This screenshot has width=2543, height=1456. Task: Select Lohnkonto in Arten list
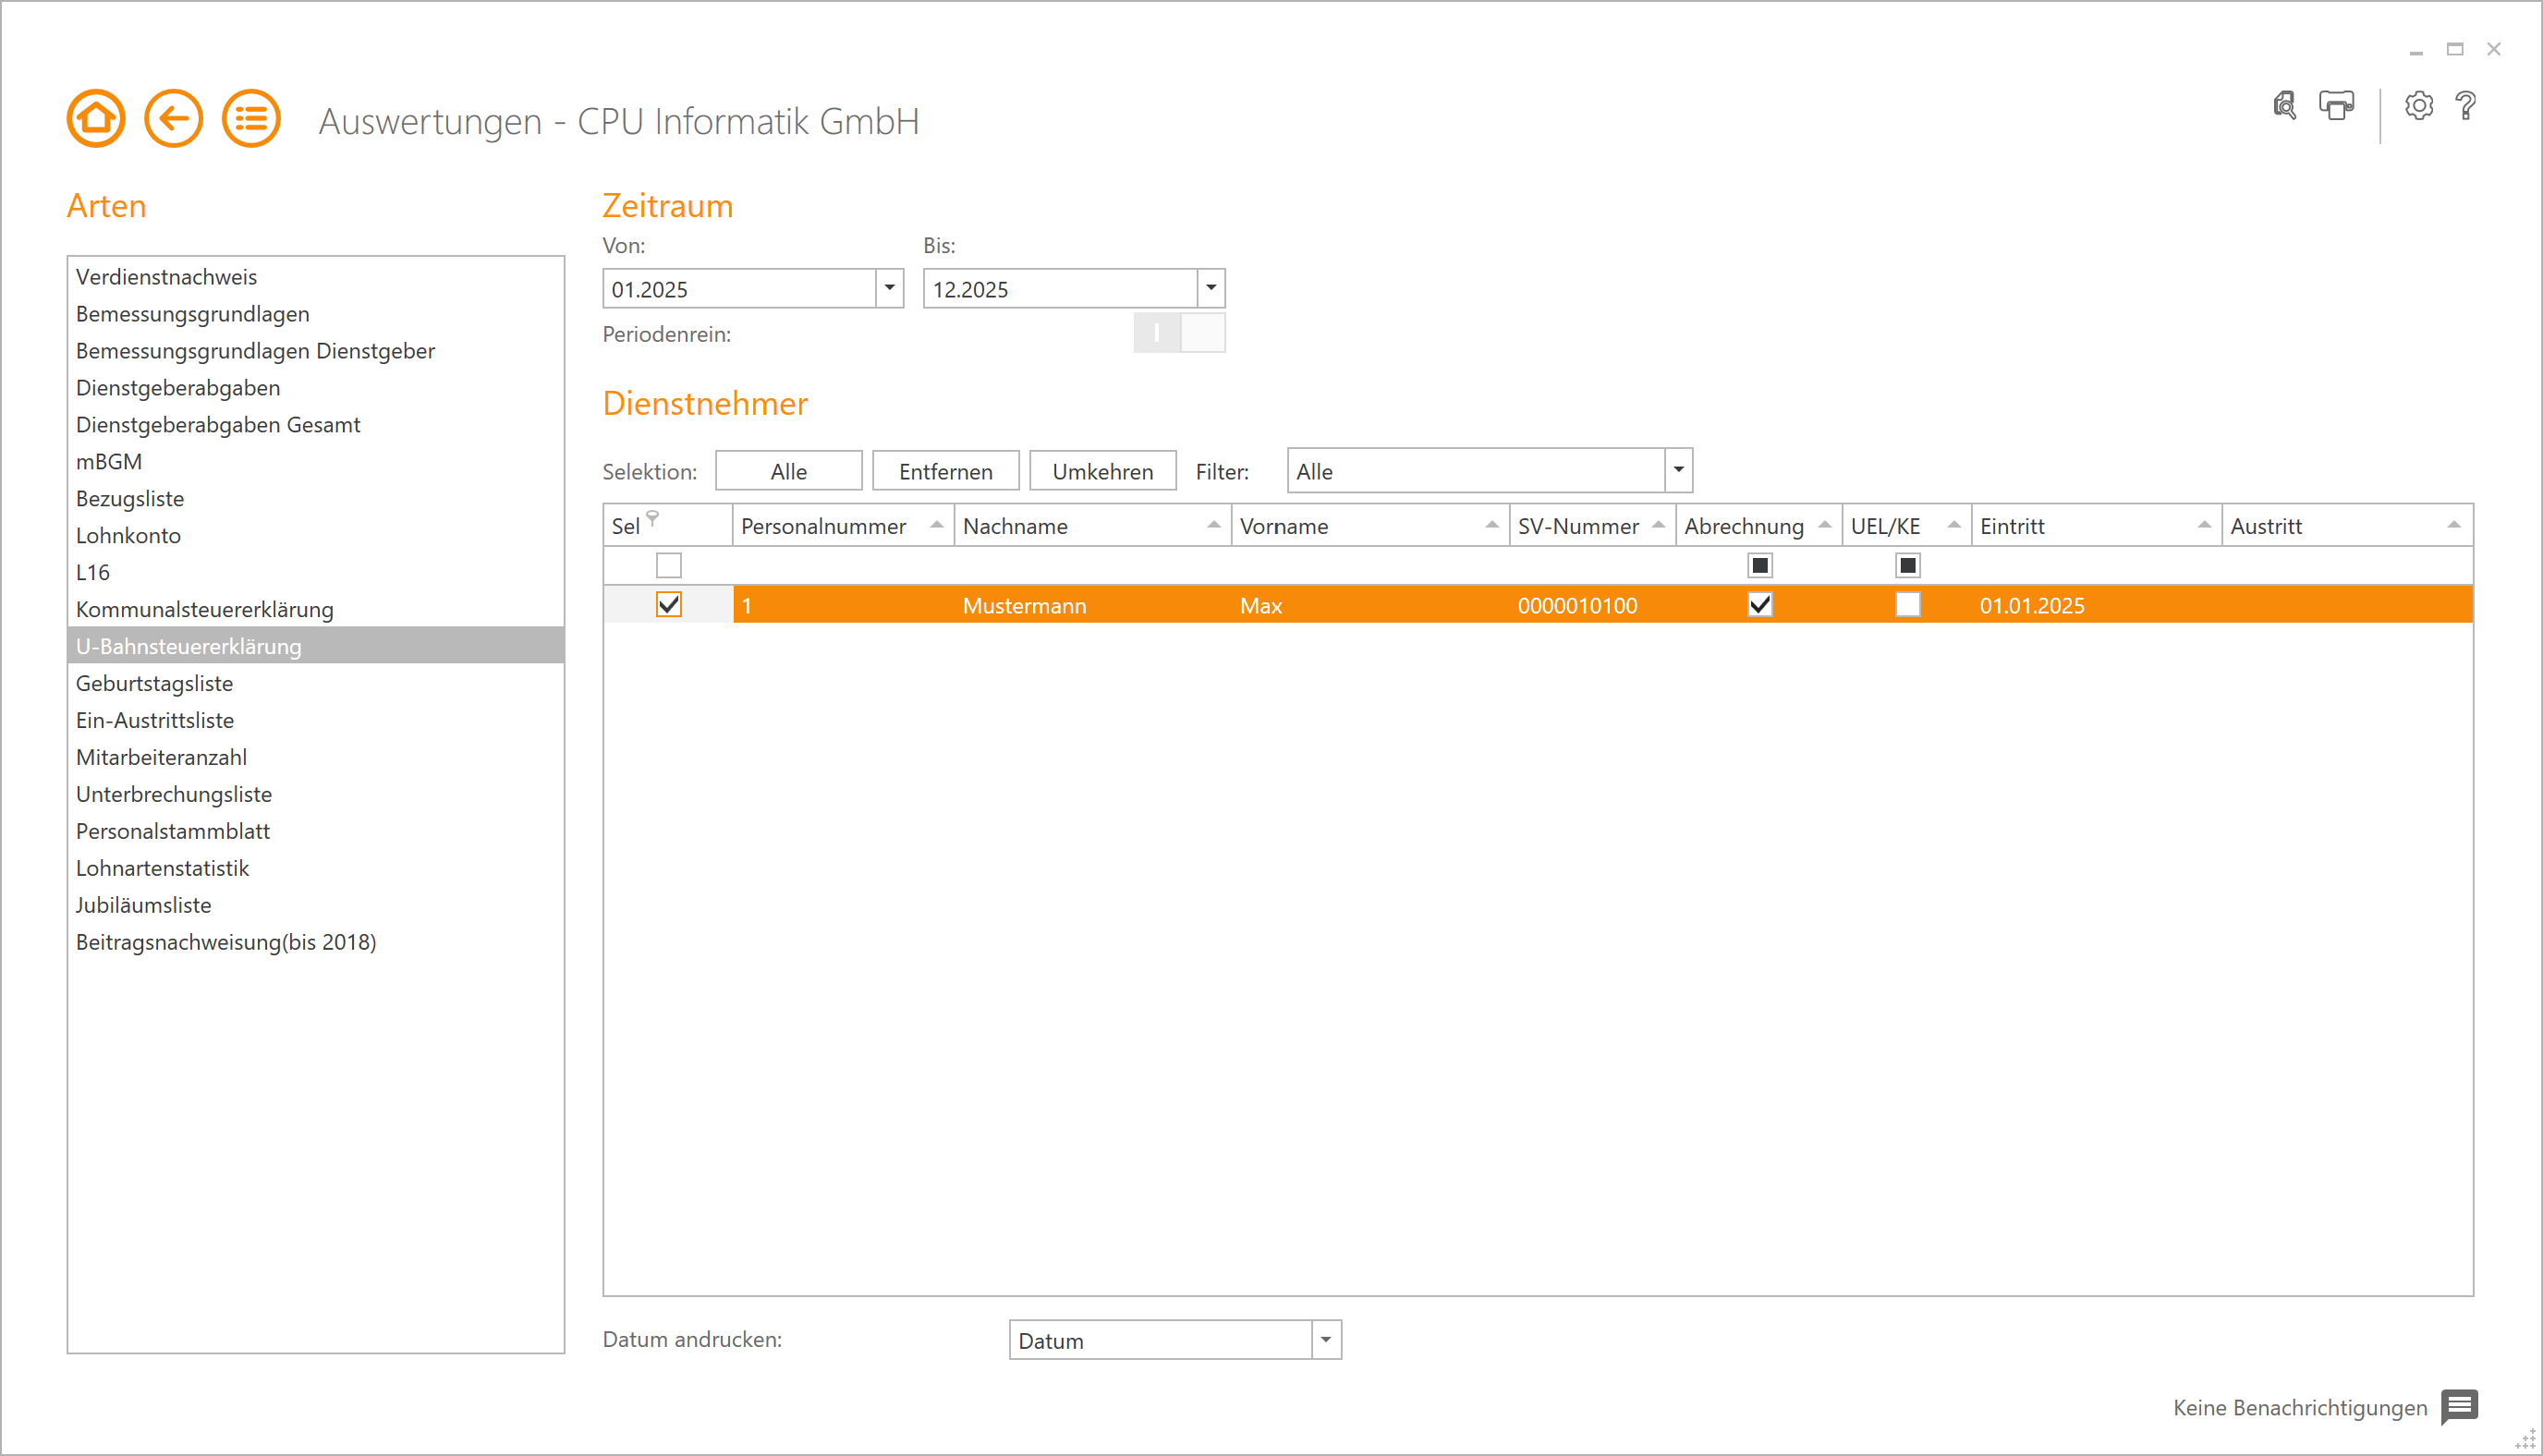[x=128, y=535]
